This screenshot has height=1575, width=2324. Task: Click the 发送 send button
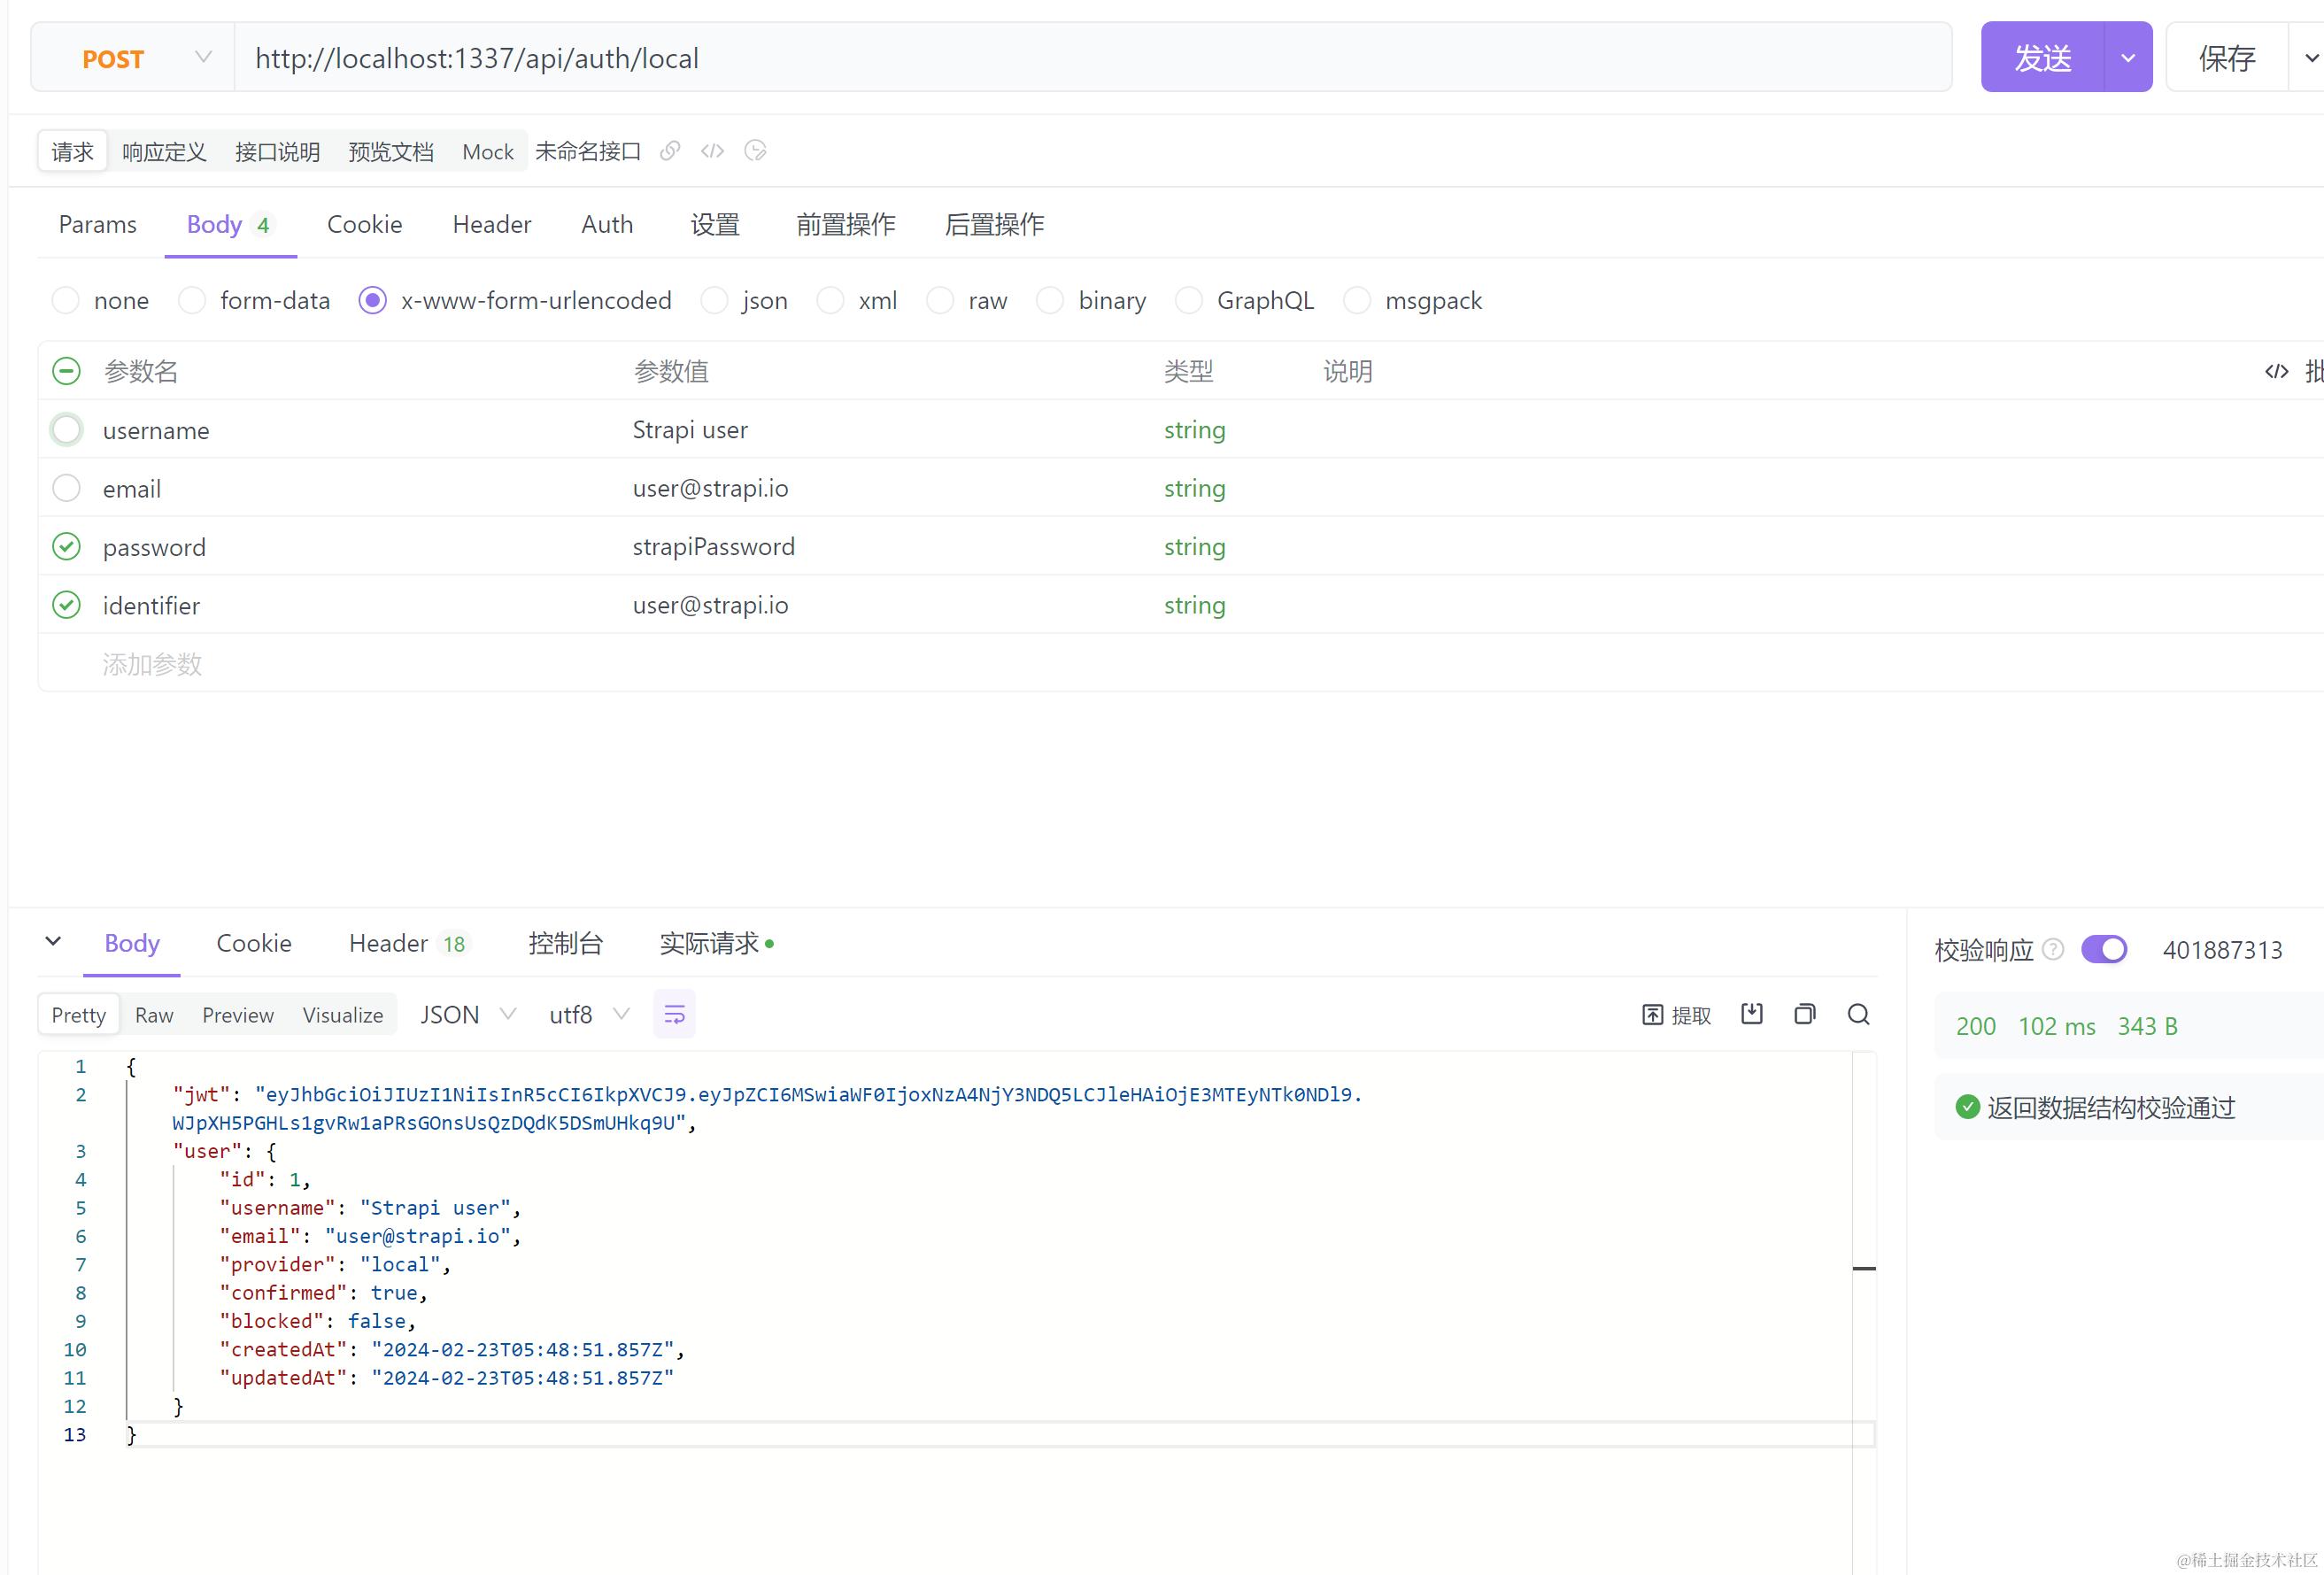(2042, 58)
